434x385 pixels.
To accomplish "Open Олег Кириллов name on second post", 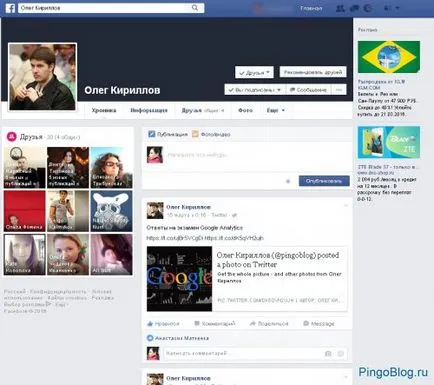I will pyautogui.click(x=188, y=378).
